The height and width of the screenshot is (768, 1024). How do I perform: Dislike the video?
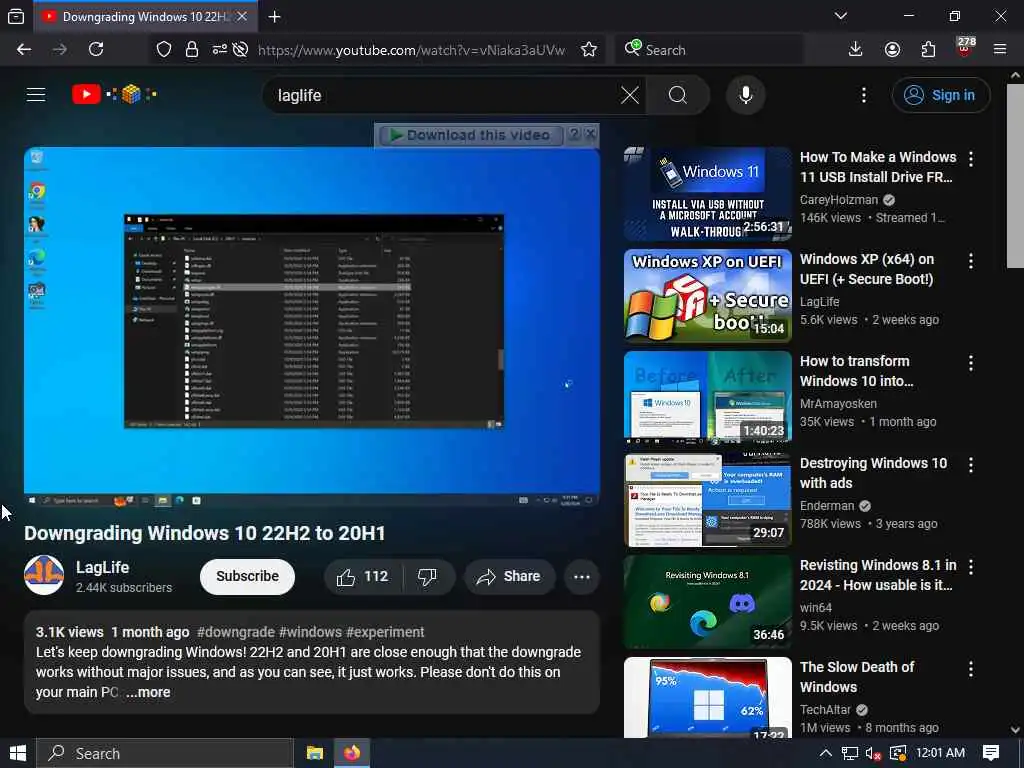click(428, 577)
